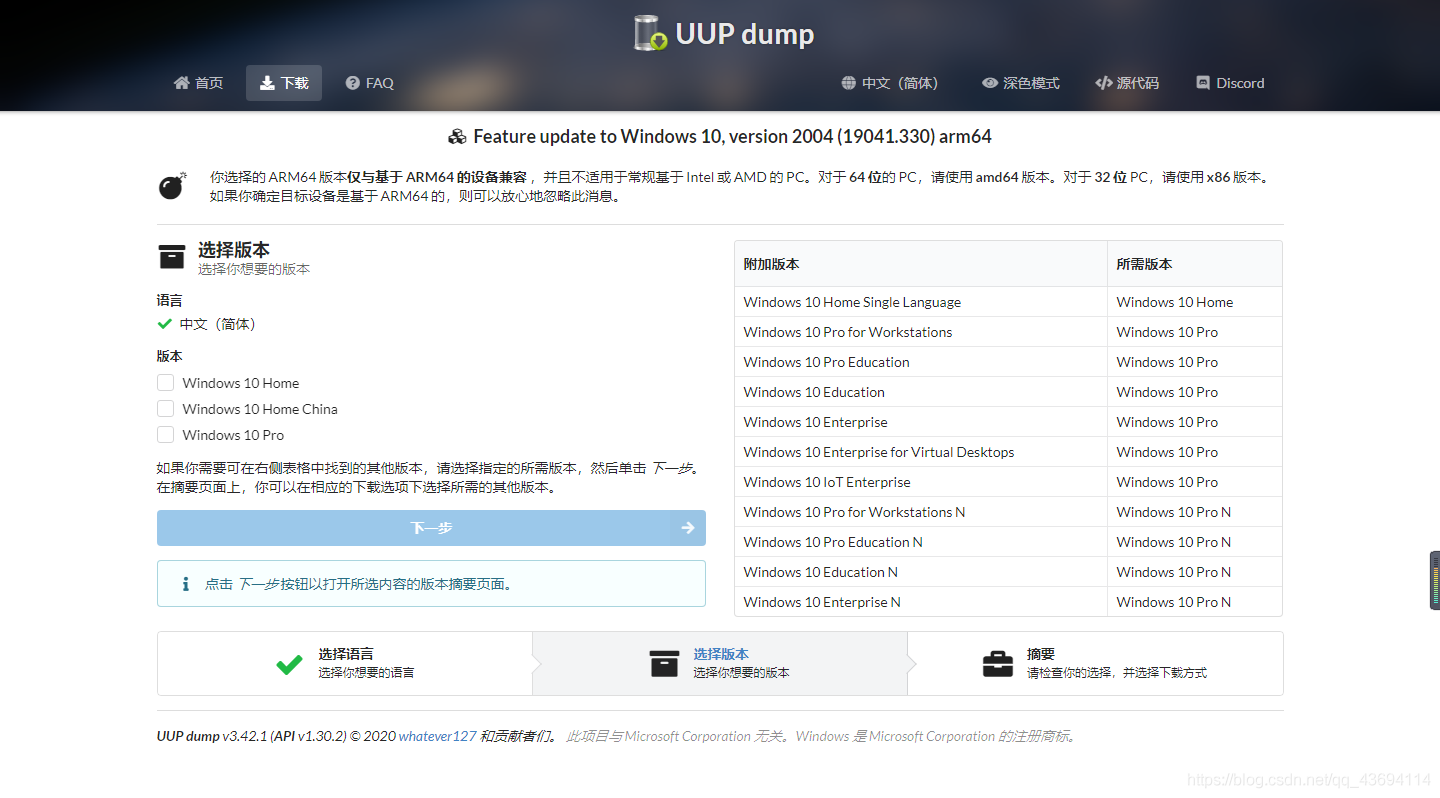Check the Windows 10 Pro checkbox

[165, 435]
